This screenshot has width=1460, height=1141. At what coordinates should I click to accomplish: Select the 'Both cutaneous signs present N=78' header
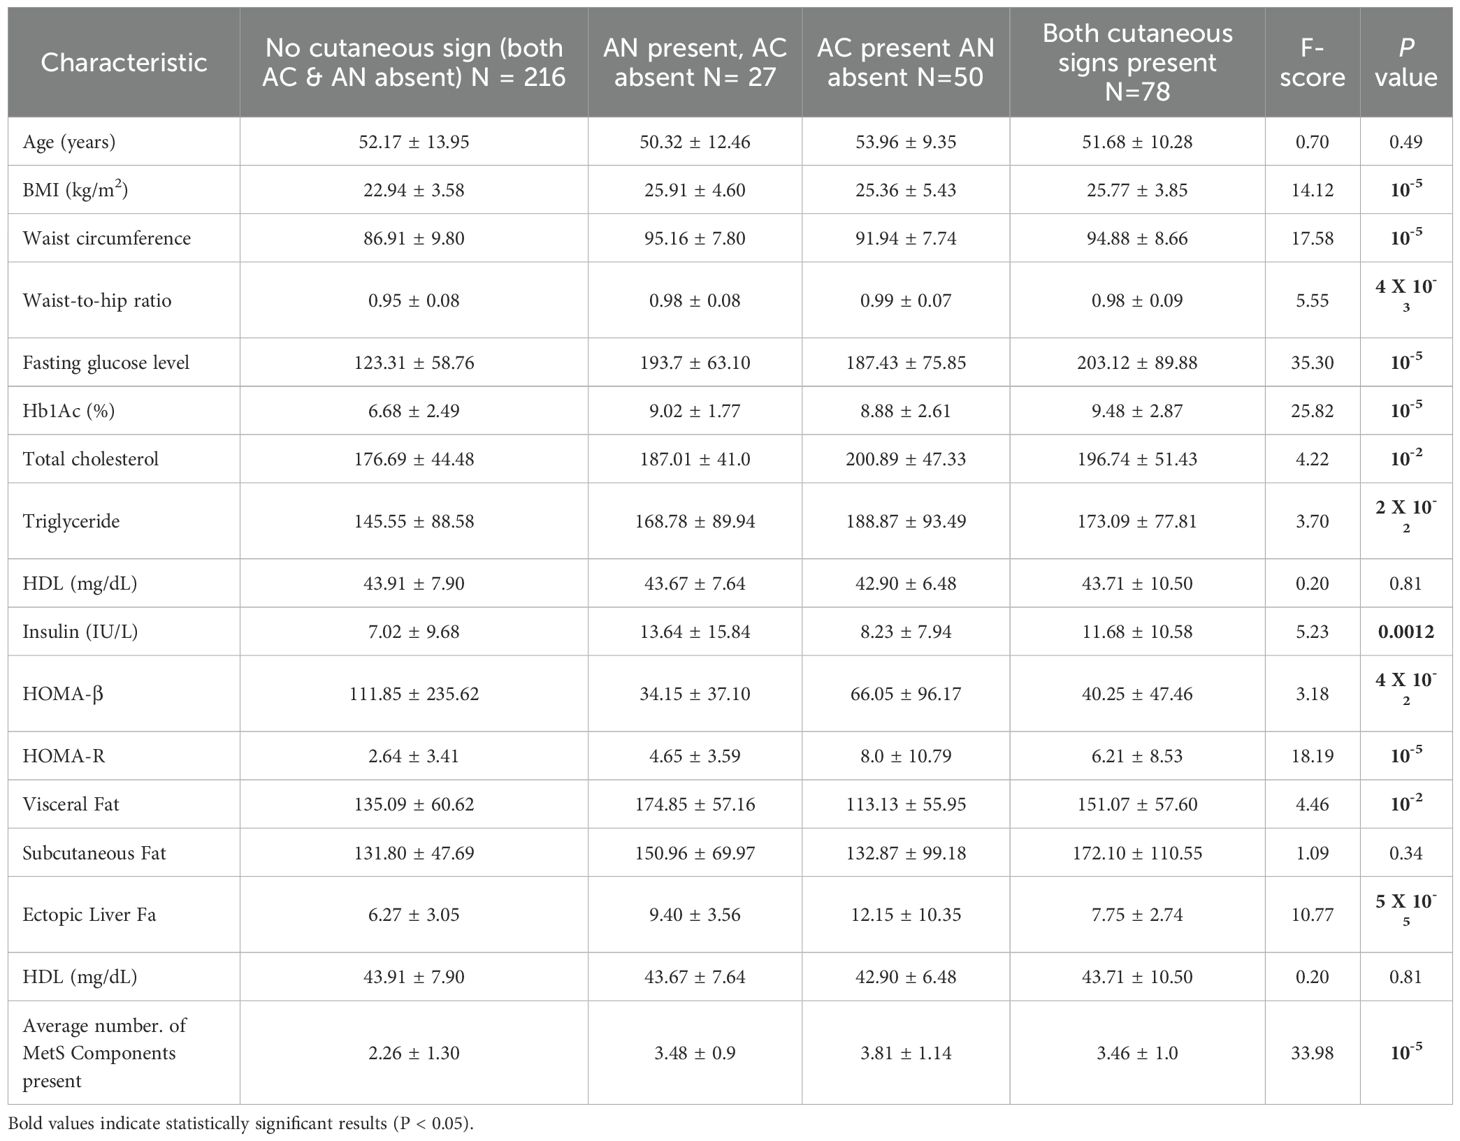1137,62
